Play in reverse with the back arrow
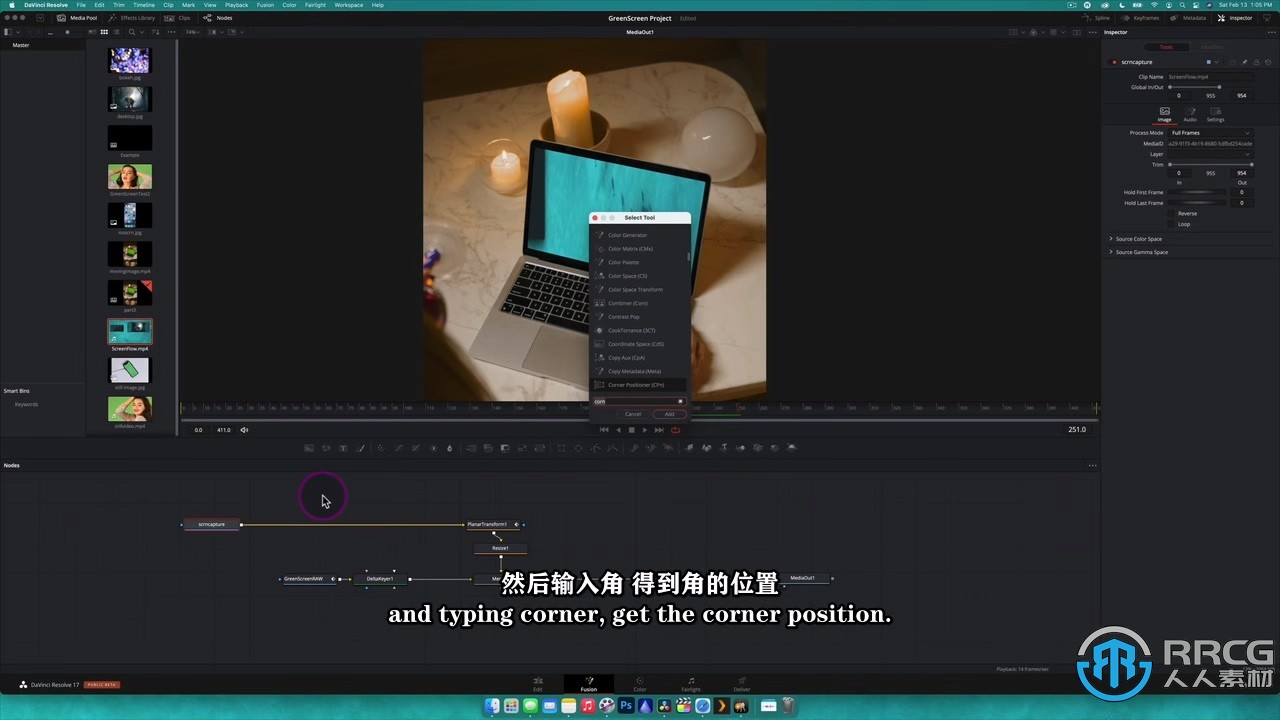The image size is (1280, 720). pyautogui.click(x=618, y=430)
